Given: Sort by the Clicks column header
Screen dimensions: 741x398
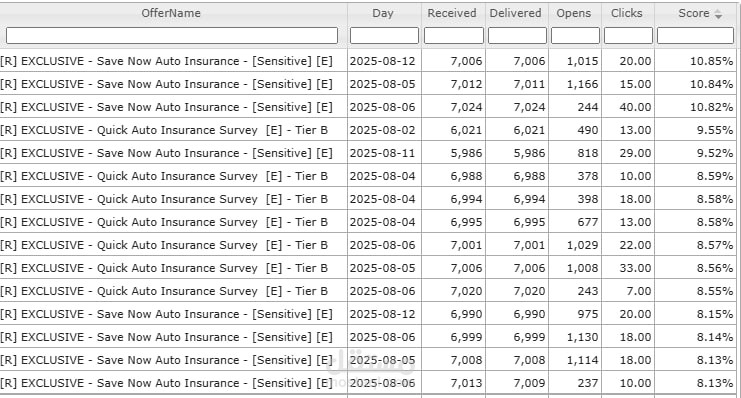Looking at the screenshot, I should coord(627,13).
